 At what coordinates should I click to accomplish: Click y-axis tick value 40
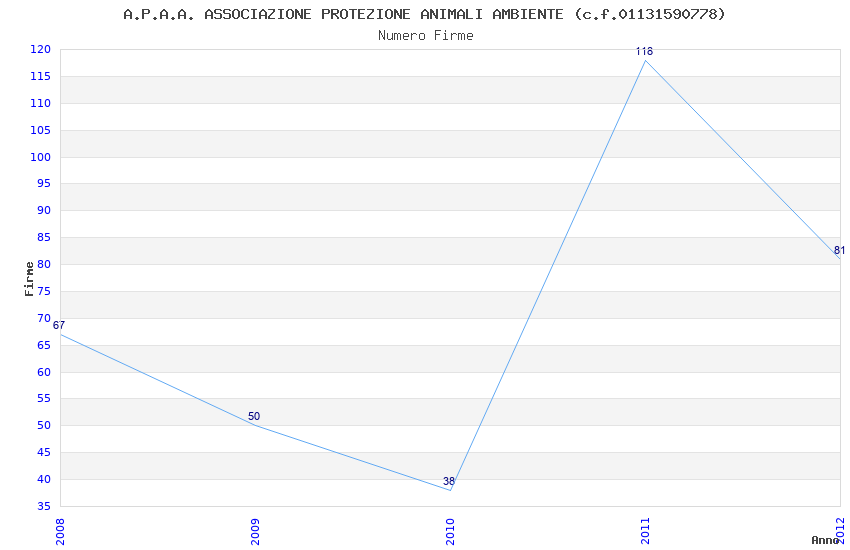pos(44,479)
